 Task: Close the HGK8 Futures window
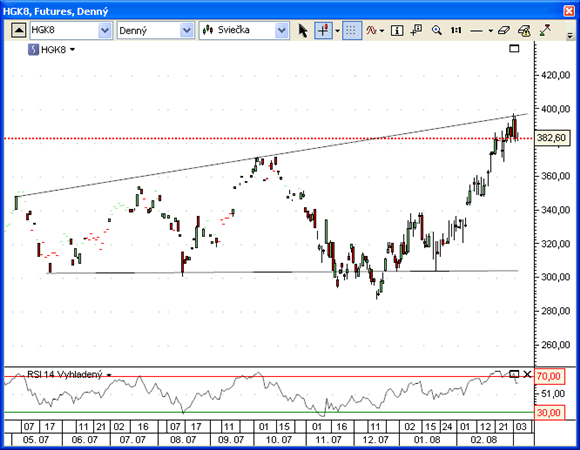pyautogui.click(x=569, y=11)
